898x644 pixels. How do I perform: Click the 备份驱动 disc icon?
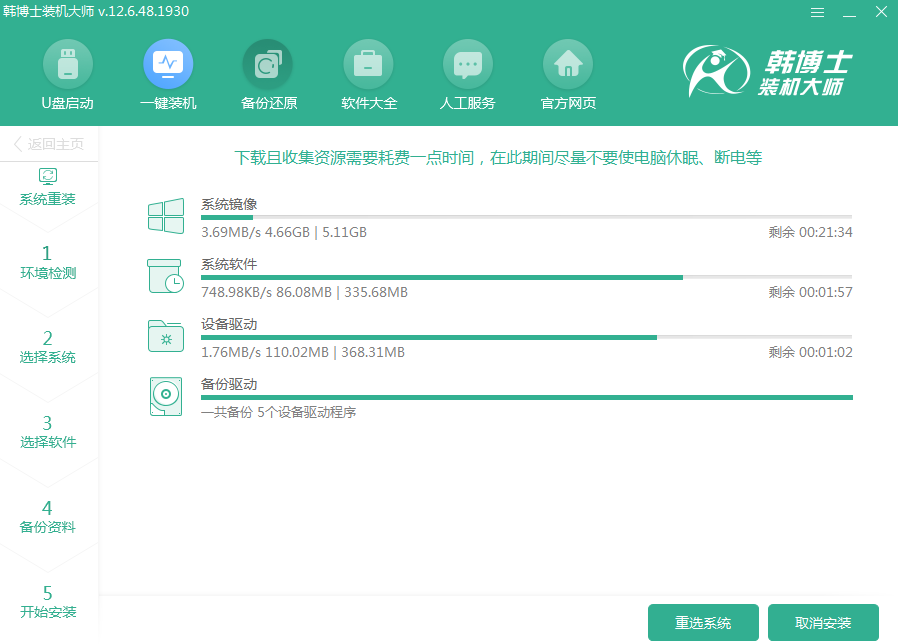click(165, 395)
